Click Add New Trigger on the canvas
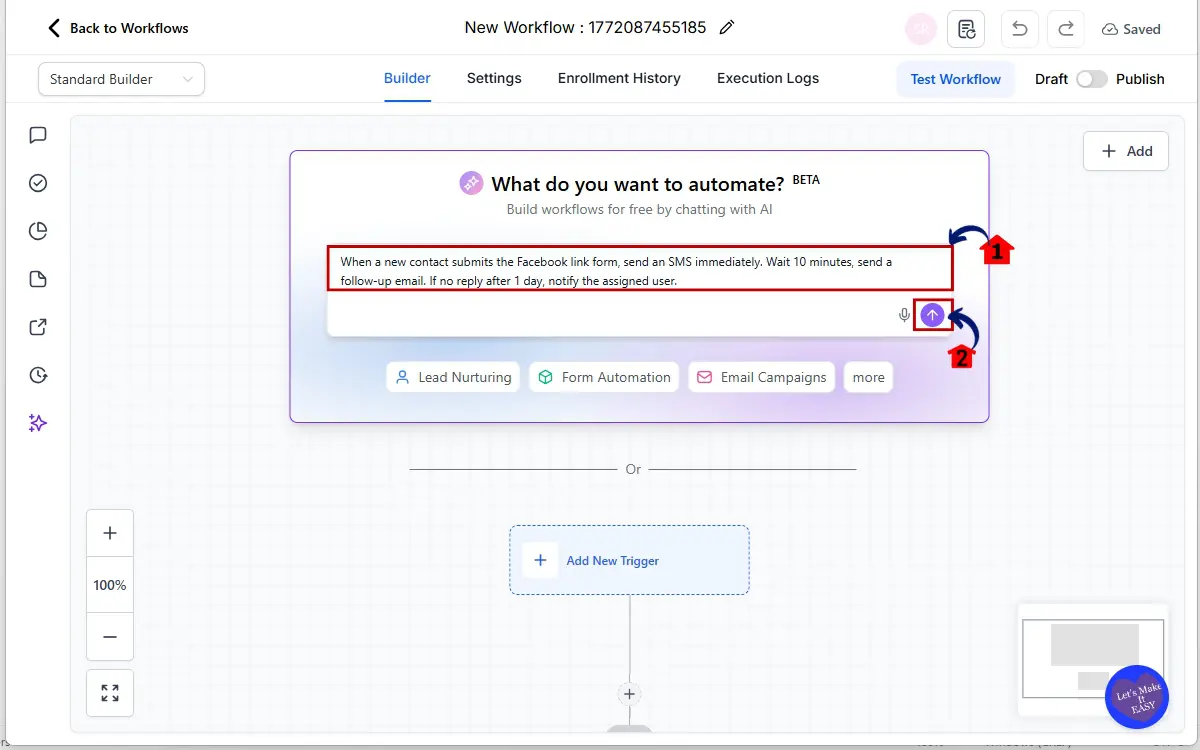 [629, 560]
